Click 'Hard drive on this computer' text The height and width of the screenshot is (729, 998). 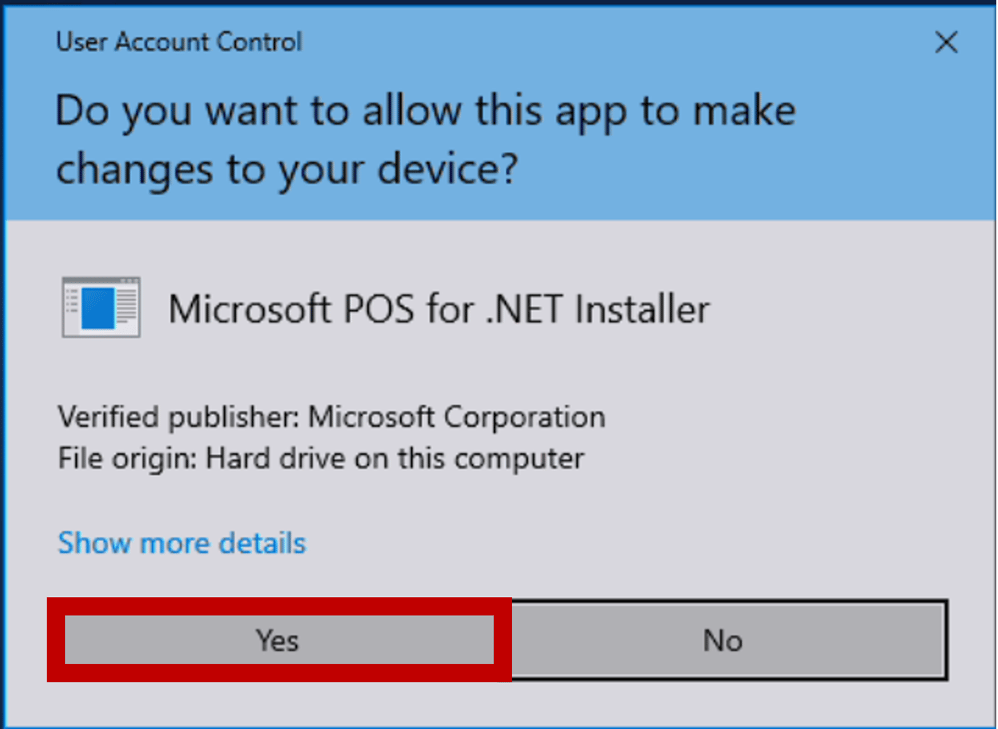(395, 459)
